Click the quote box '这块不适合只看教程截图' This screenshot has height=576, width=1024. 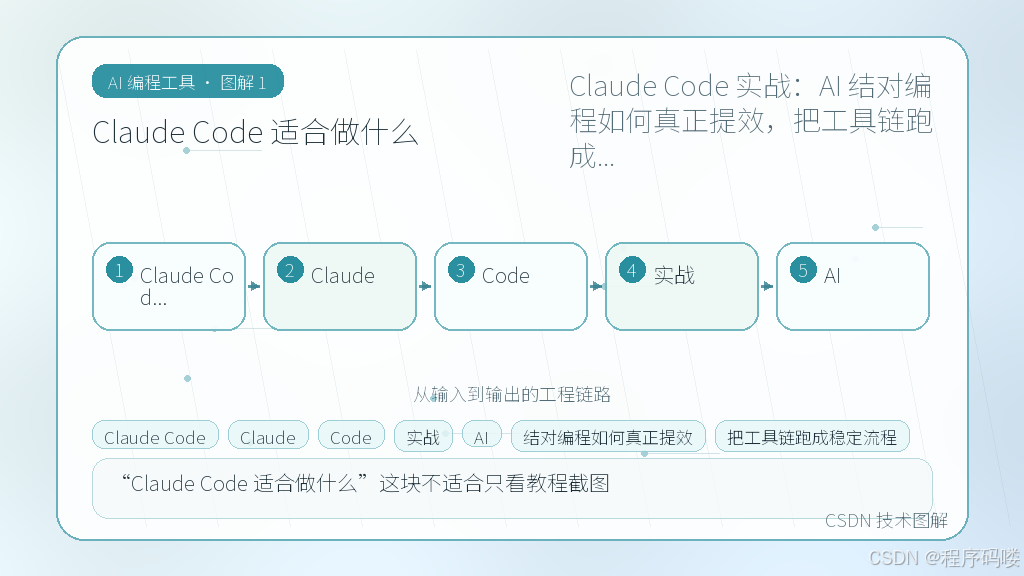coord(512,488)
